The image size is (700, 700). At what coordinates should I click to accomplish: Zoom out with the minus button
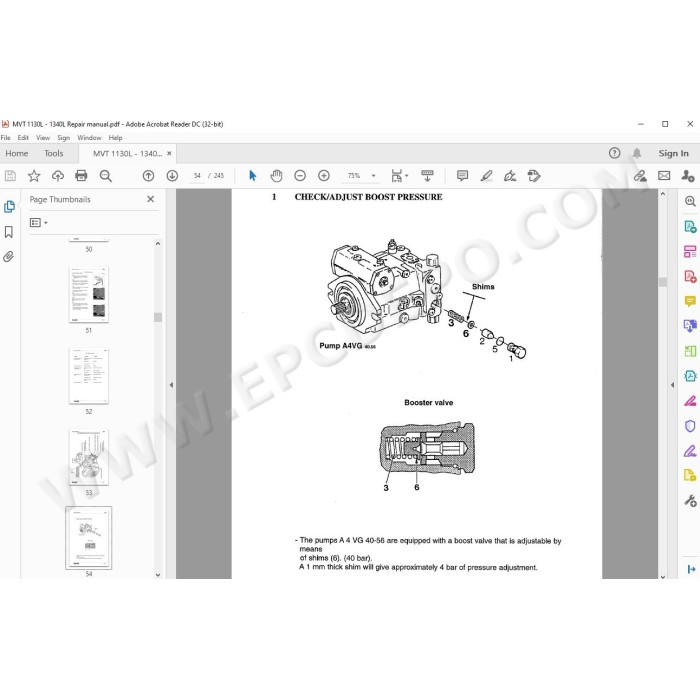300,176
